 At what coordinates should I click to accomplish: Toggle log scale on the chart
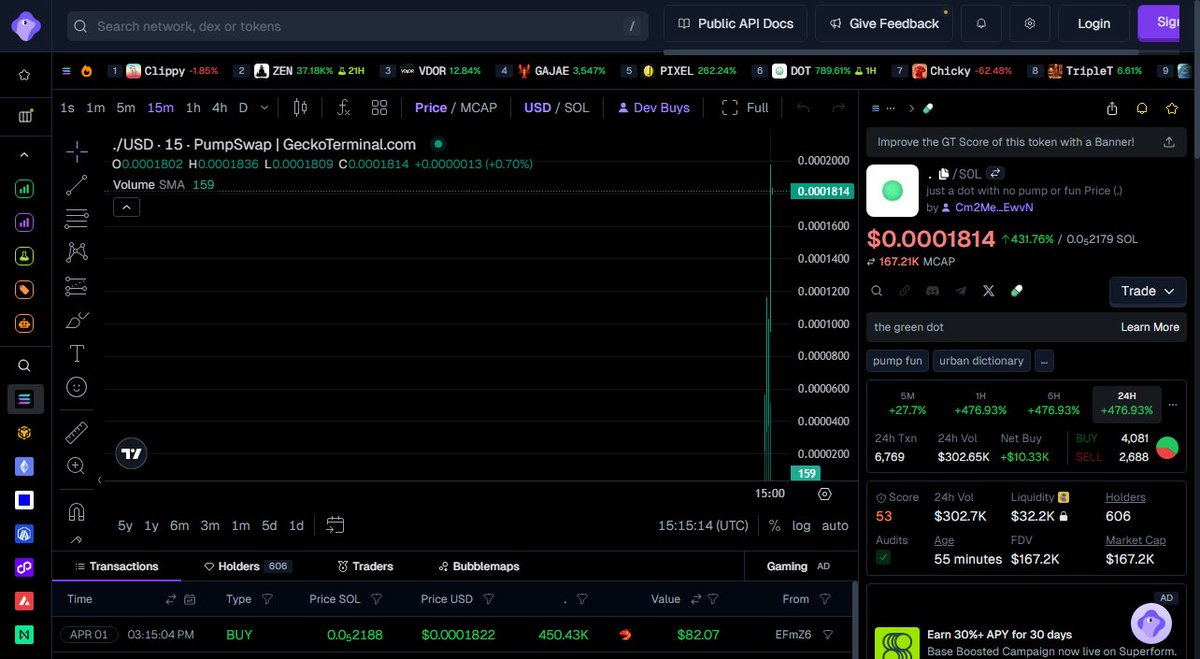click(802, 525)
